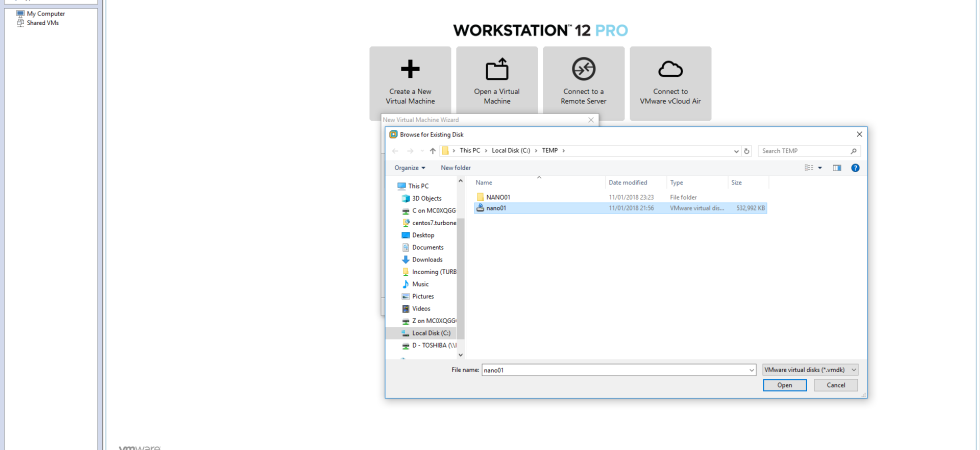The image size is (980, 450).
Task: Click the New Virtual Machine Wizard title bar
Action: click(x=489, y=119)
